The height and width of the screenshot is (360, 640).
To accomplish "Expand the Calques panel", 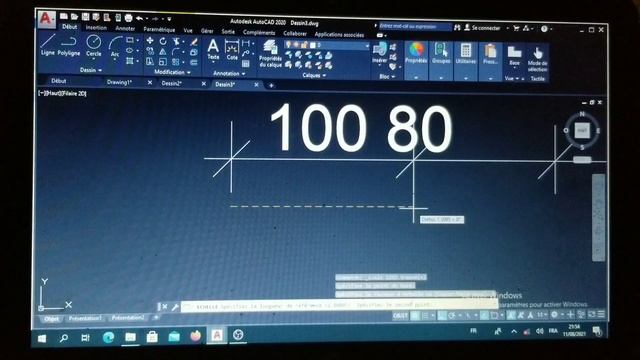I will click(x=314, y=76).
